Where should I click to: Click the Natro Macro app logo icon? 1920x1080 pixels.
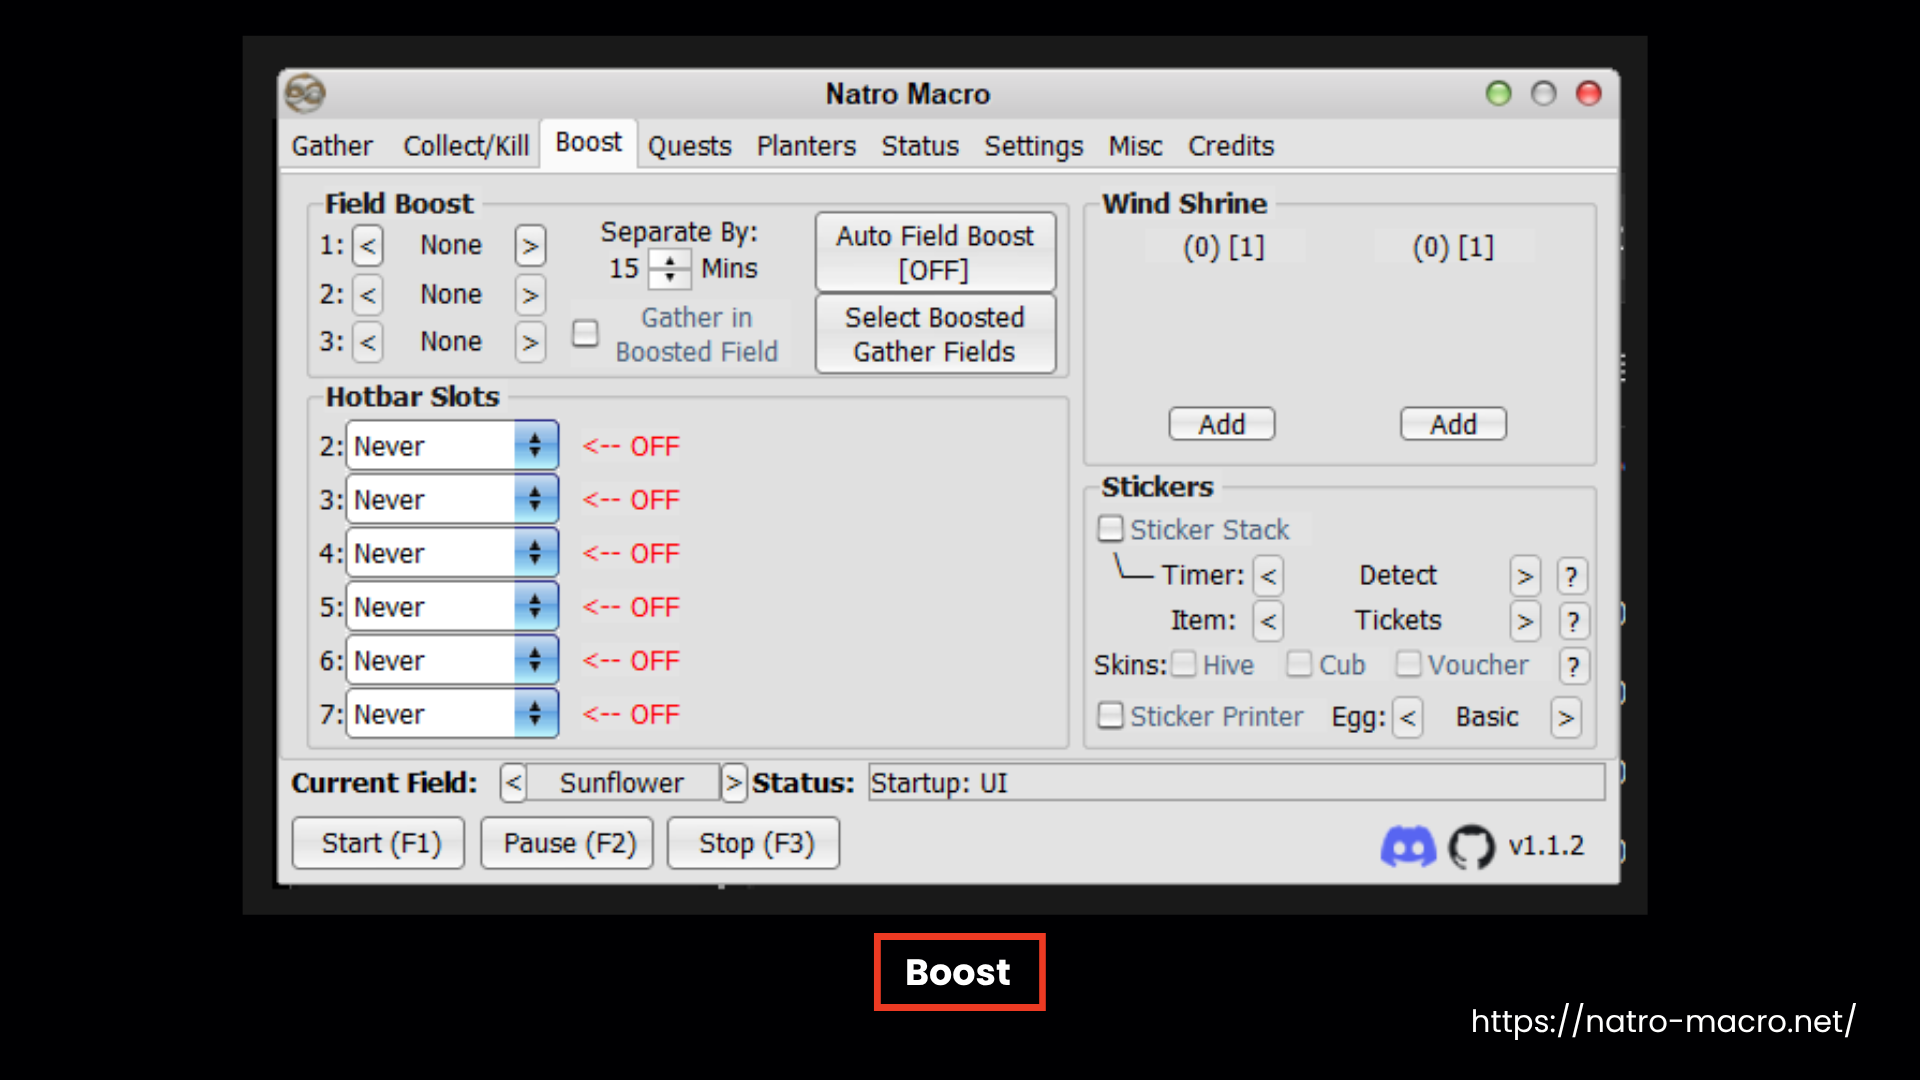(x=305, y=94)
